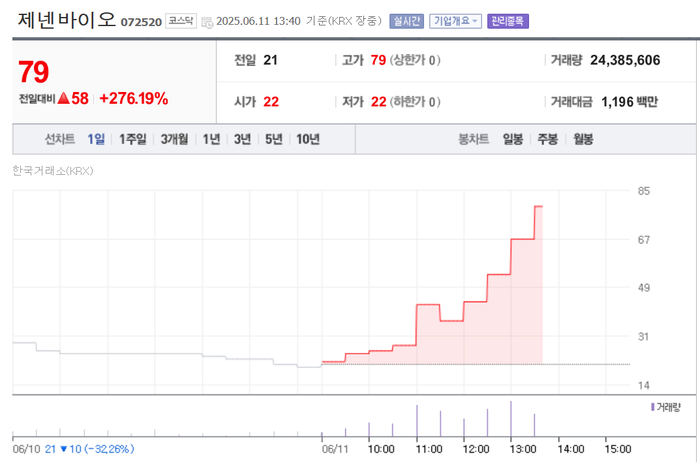Click the 봉차트 label
The width and height of the screenshot is (700, 462).
pyautogui.click(x=473, y=139)
